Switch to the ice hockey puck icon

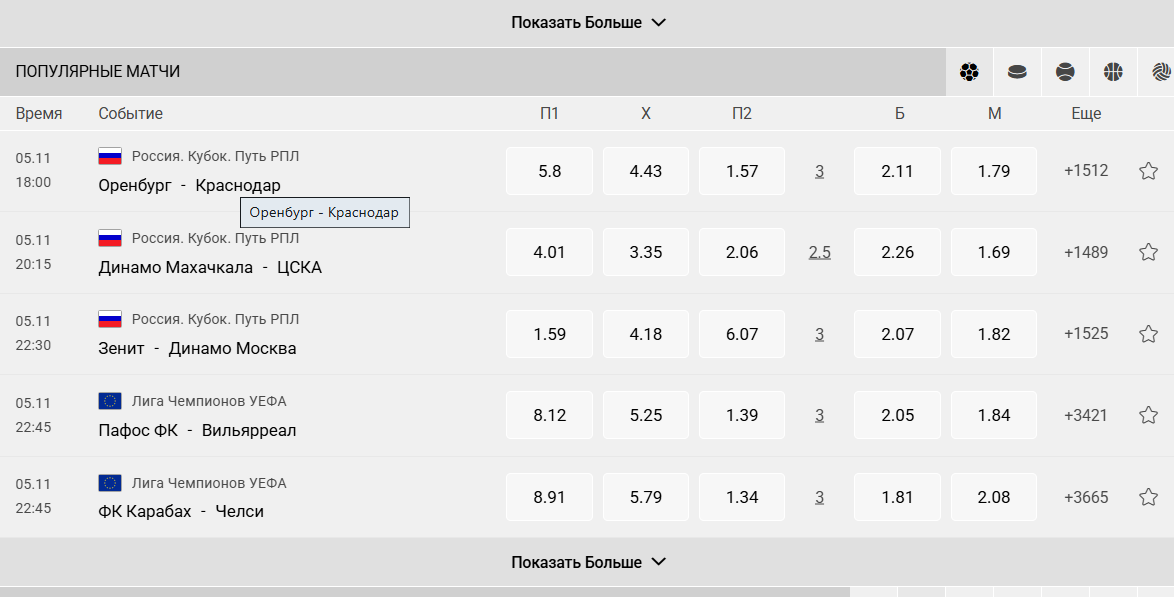point(1017,72)
